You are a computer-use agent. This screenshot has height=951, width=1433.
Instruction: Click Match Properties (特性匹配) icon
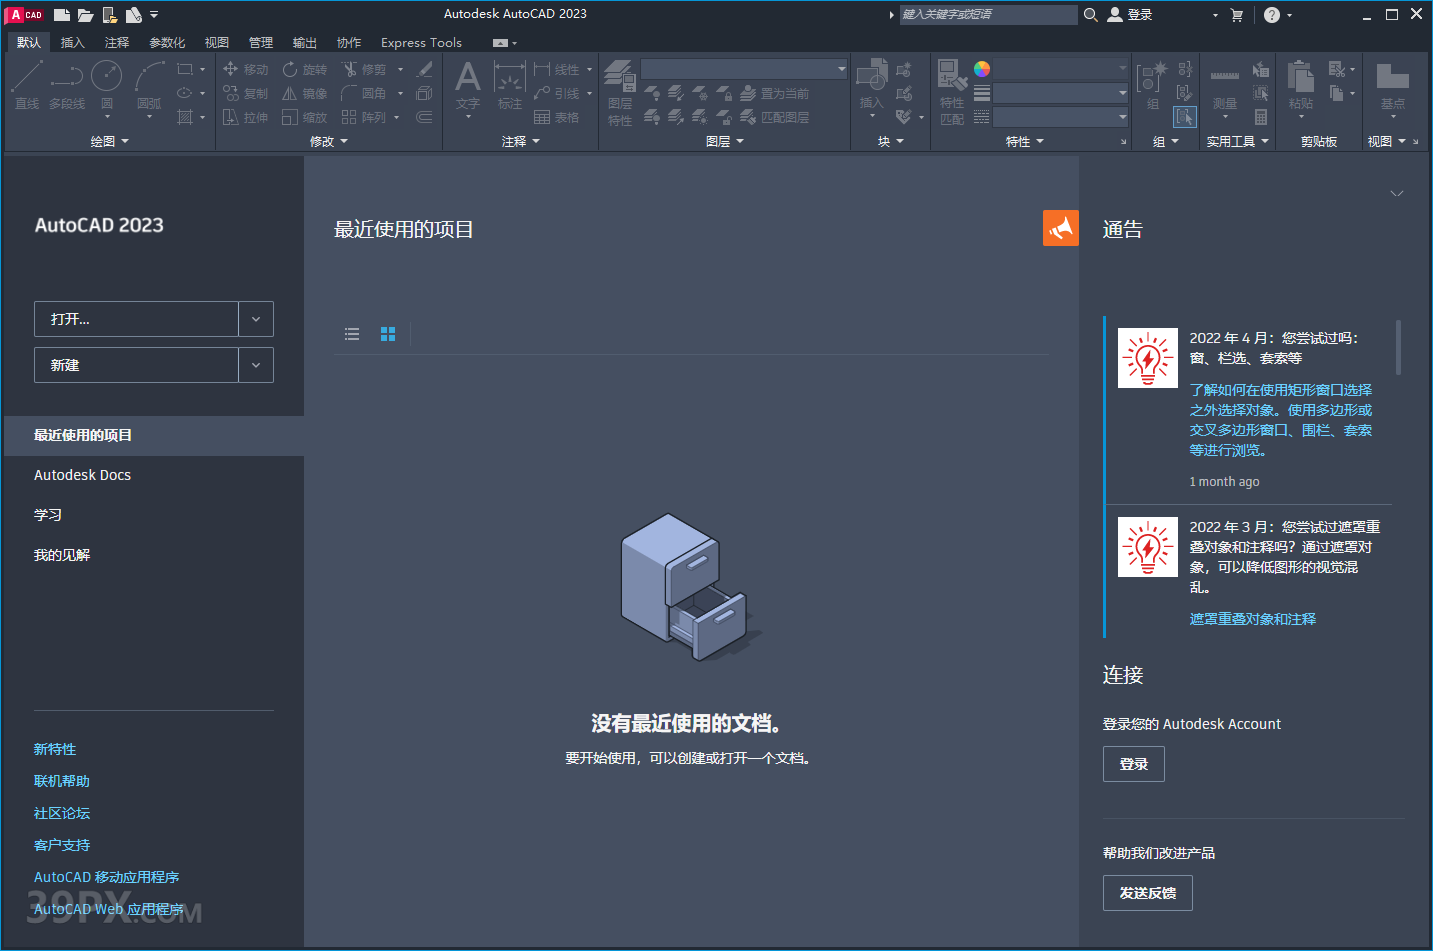952,92
